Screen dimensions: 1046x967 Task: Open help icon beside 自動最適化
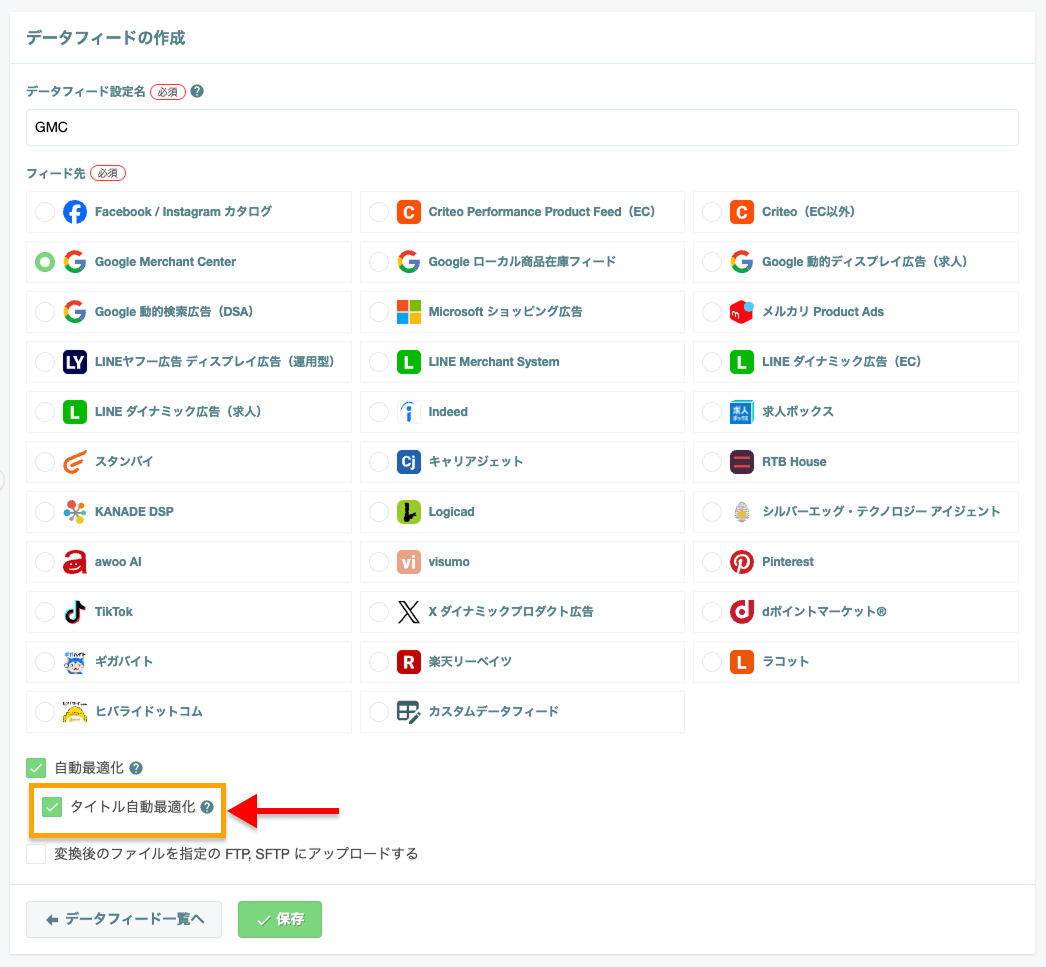pyautogui.click(x=136, y=768)
